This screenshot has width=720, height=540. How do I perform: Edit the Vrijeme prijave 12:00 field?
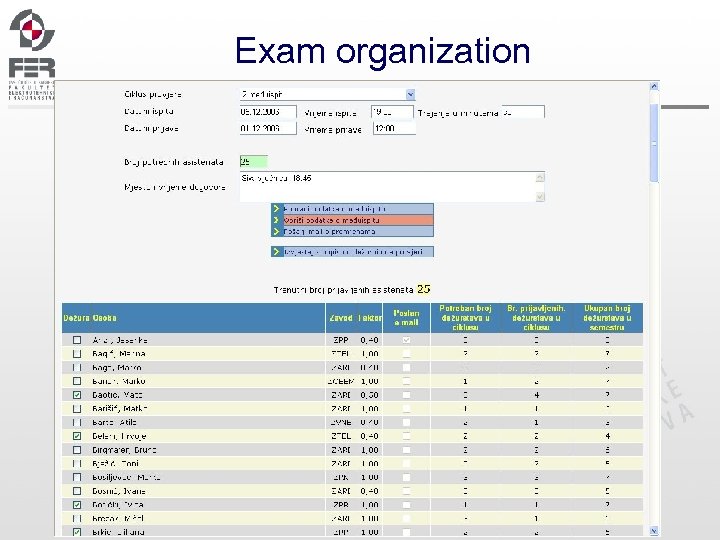pos(394,128)
